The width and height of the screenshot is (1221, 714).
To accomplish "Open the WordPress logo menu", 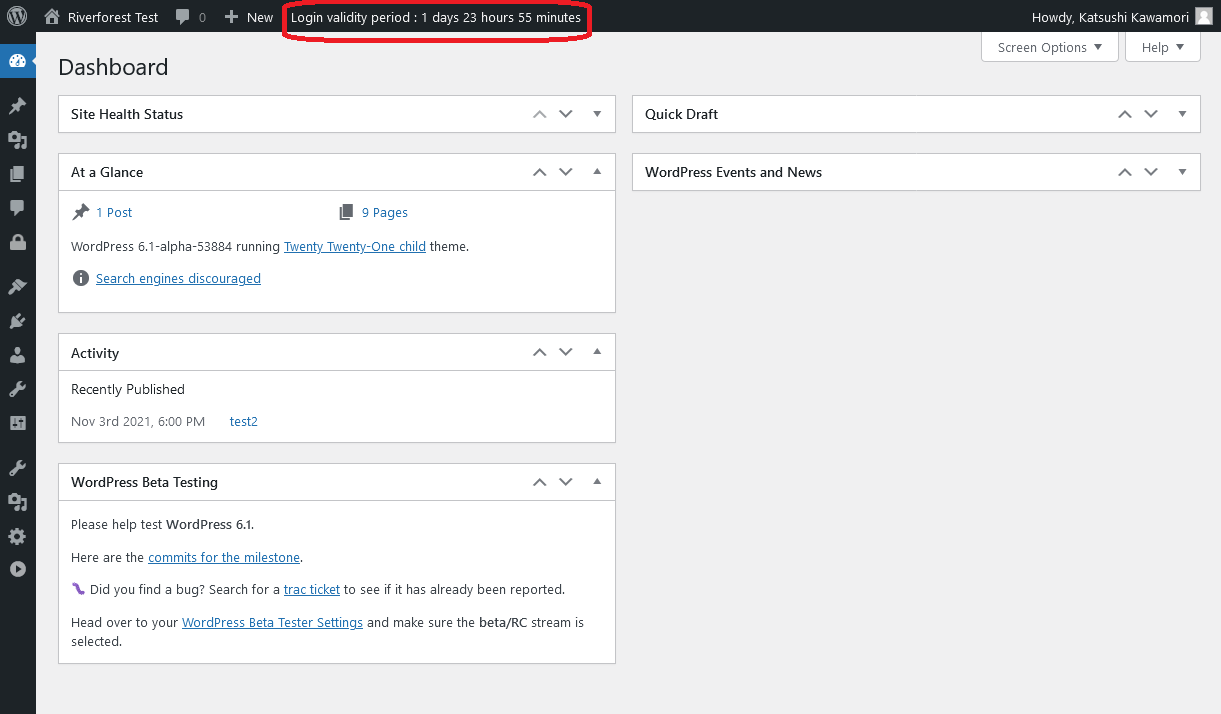I will pos(17,17).
